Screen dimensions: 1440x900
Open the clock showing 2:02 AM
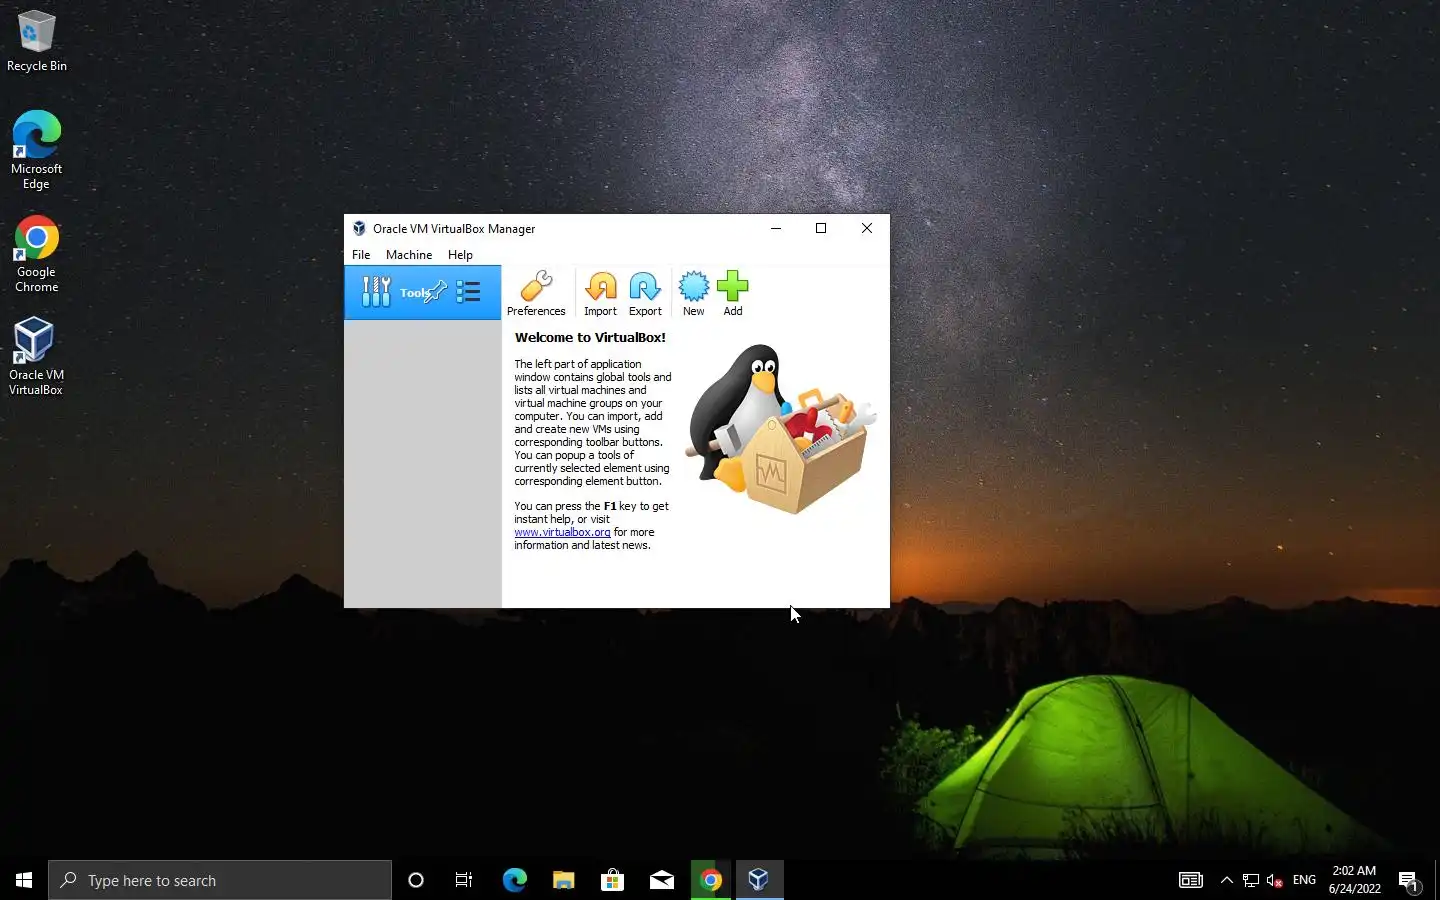1354,880
